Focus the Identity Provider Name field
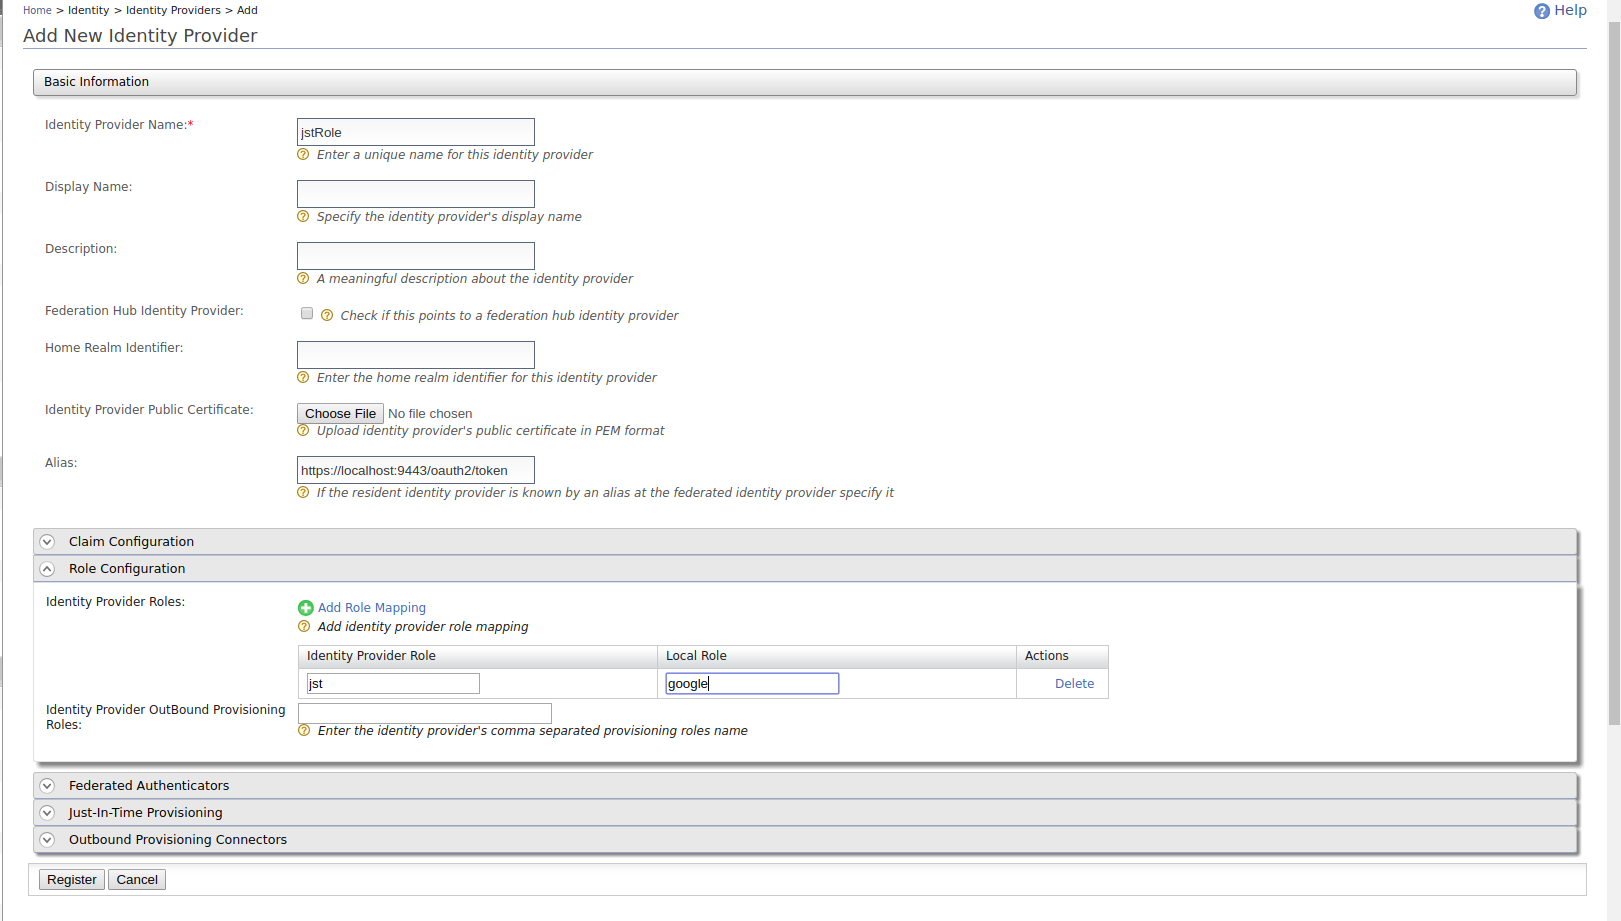 416,132
